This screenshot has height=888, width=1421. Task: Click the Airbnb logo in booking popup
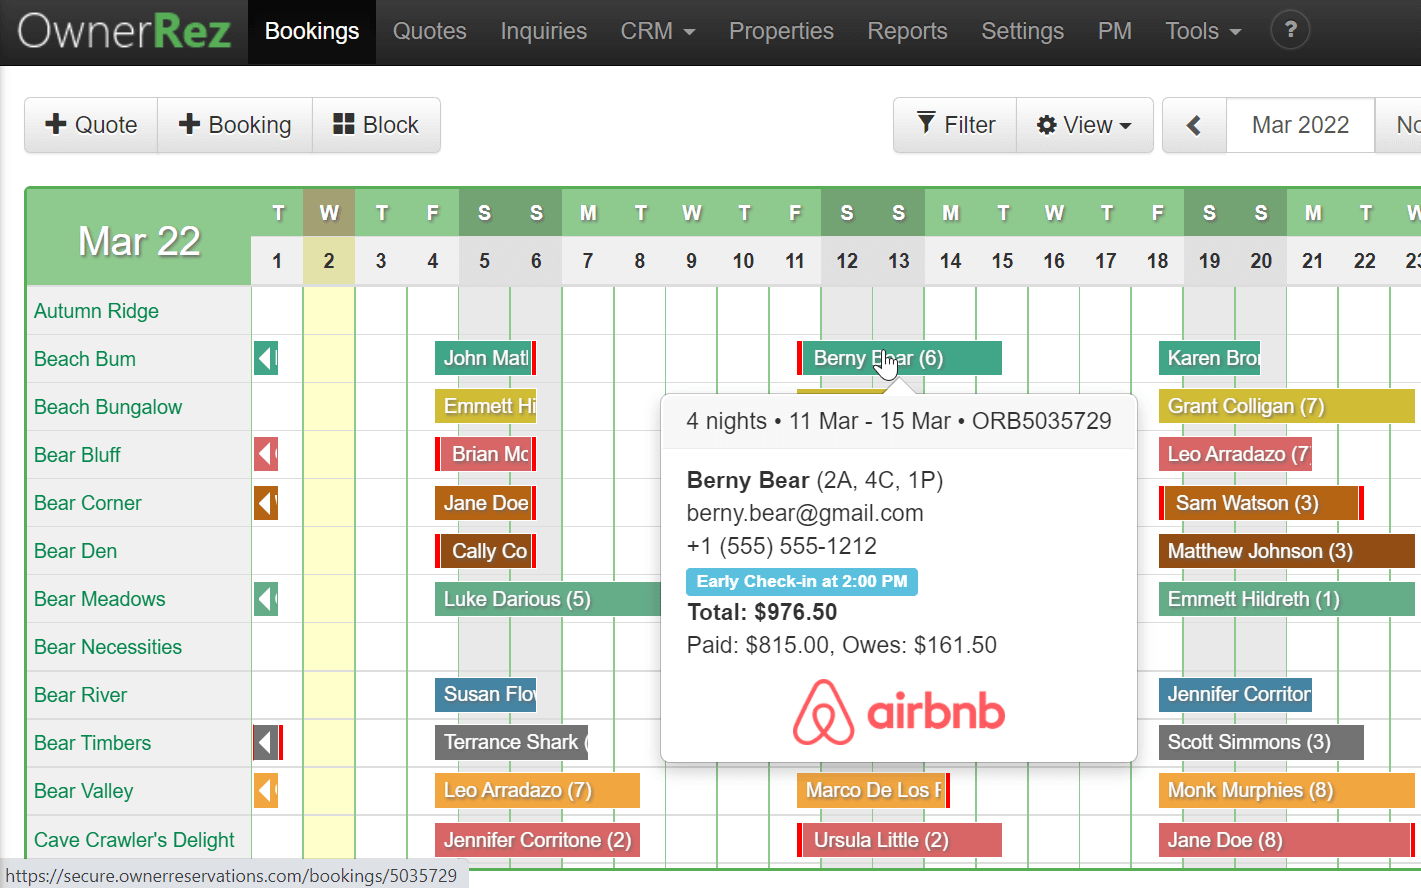click(x=898, y=712)
